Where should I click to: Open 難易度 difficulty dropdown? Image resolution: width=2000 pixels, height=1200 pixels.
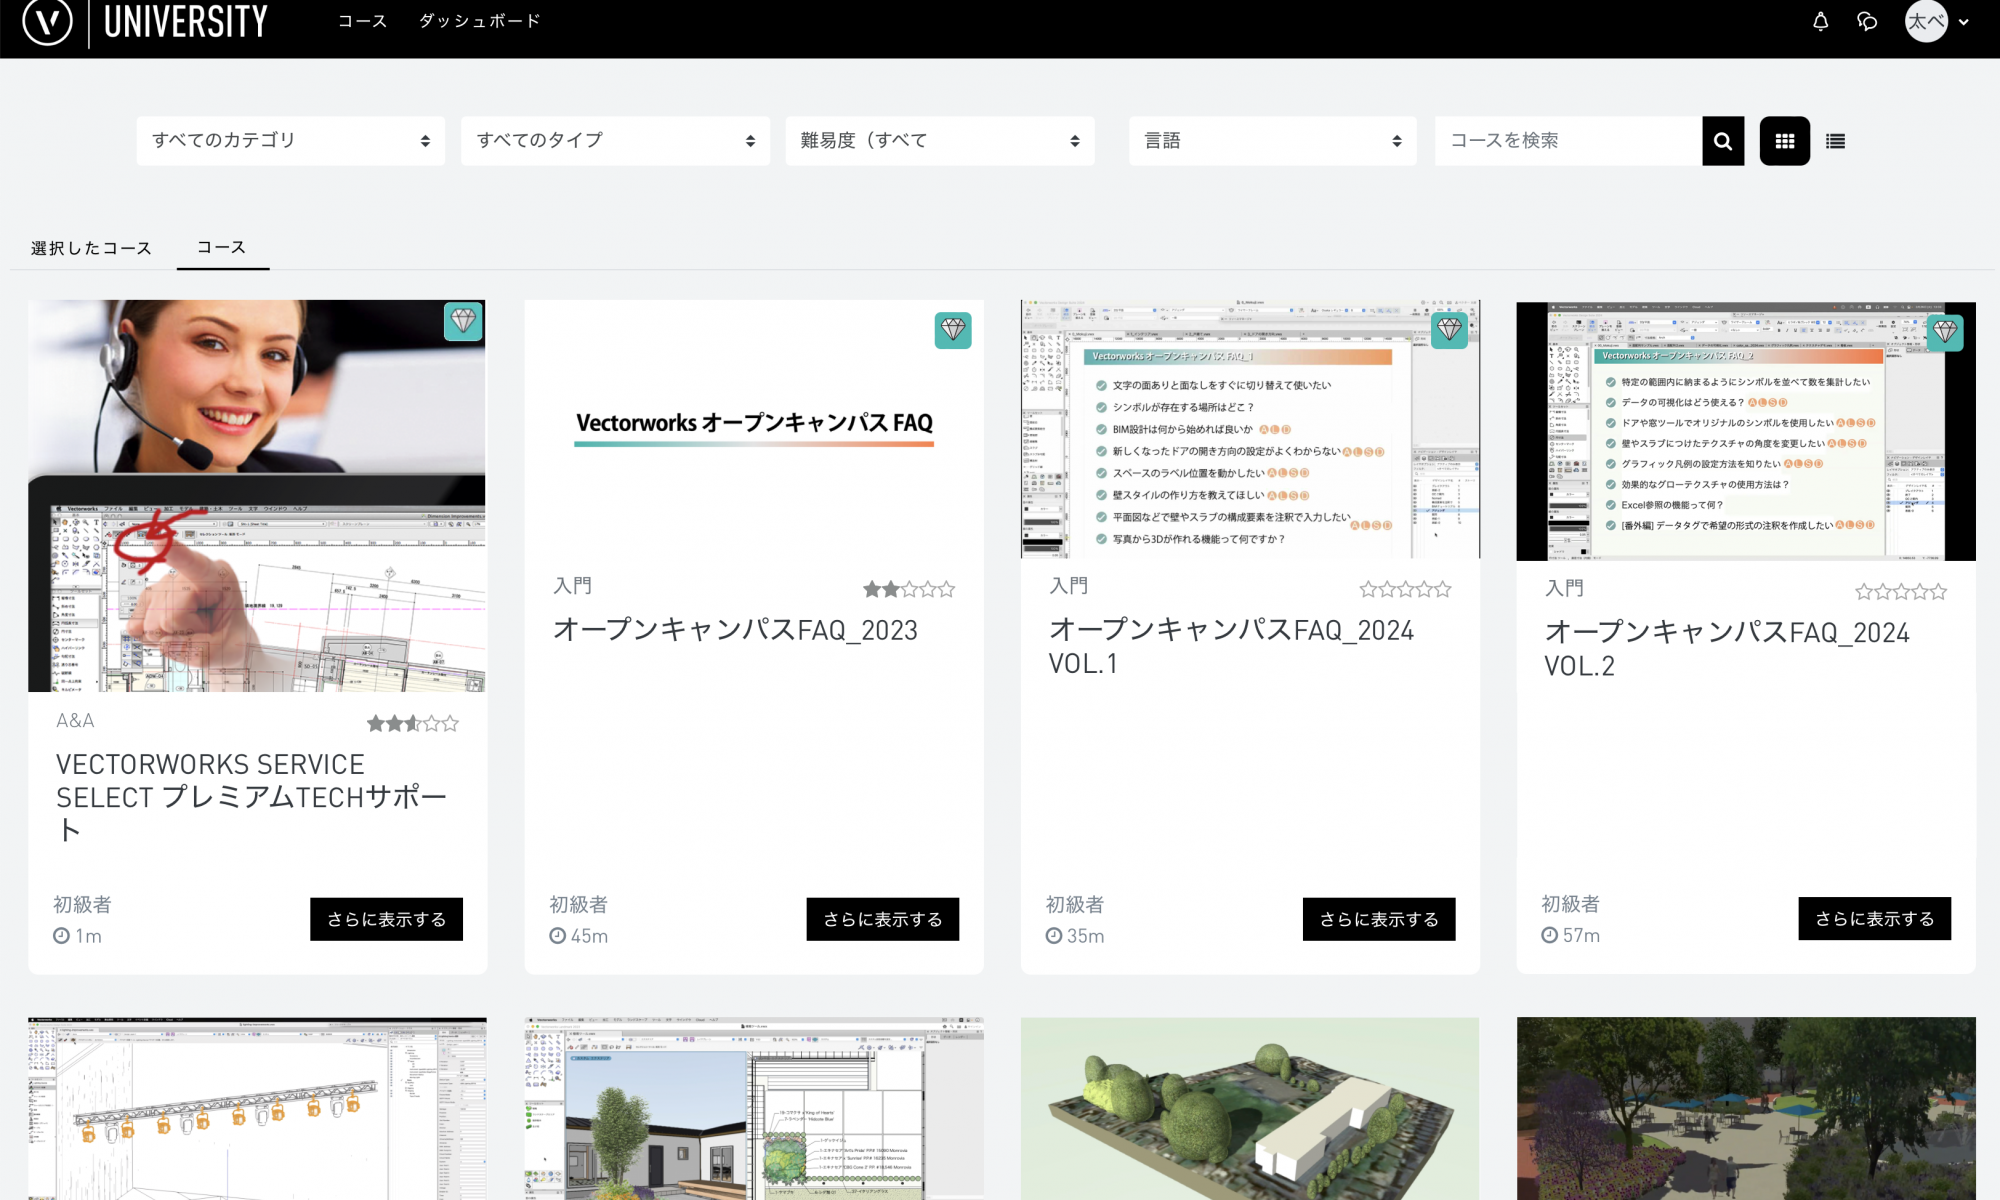click(940, 141)
